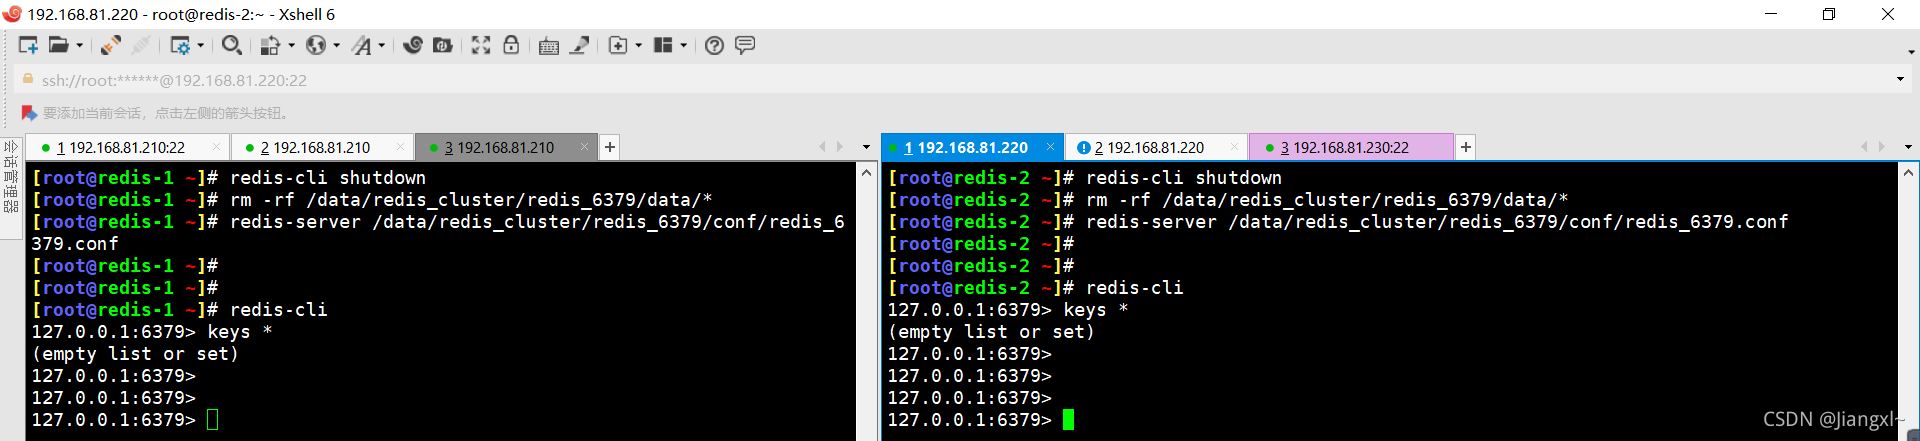Open Help question mark icon
Image resolution: width=1920 pixels, height=441 pixels.
coord(714,45)
